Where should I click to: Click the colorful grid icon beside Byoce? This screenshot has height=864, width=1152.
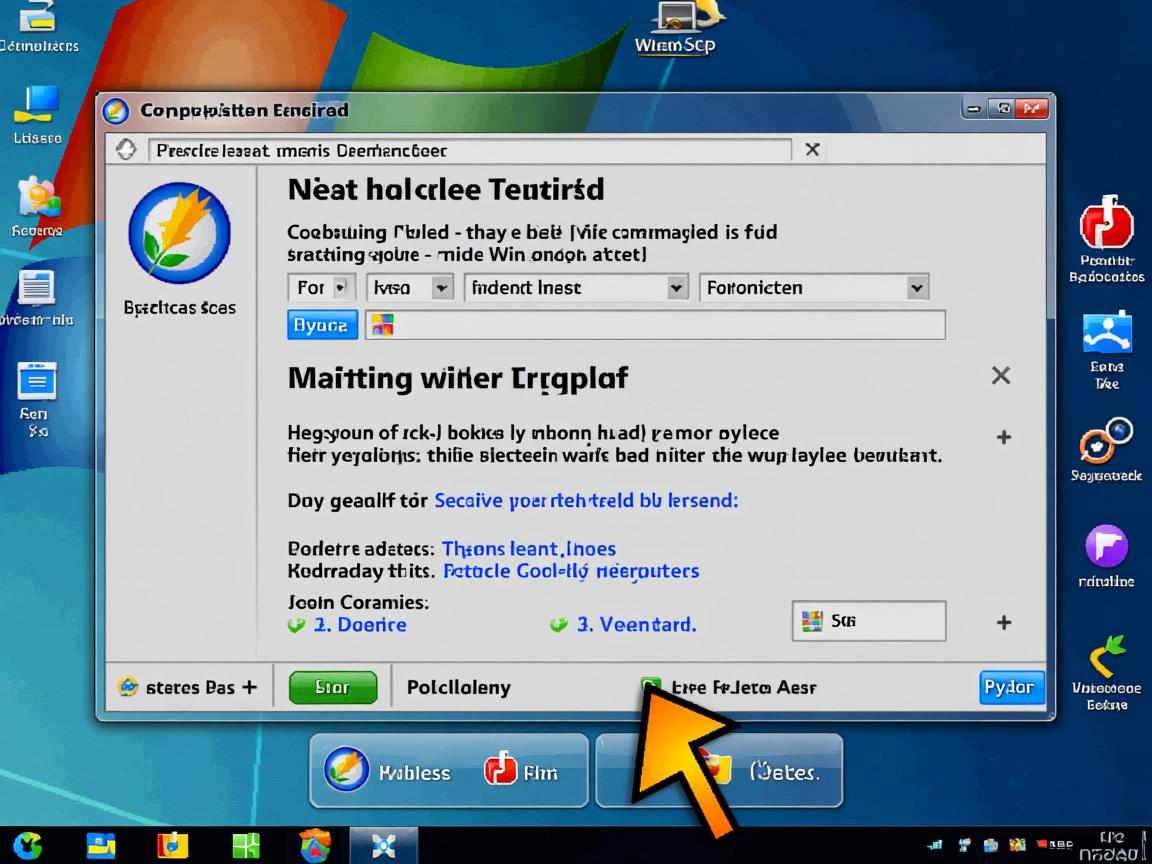tap(382, 325)
